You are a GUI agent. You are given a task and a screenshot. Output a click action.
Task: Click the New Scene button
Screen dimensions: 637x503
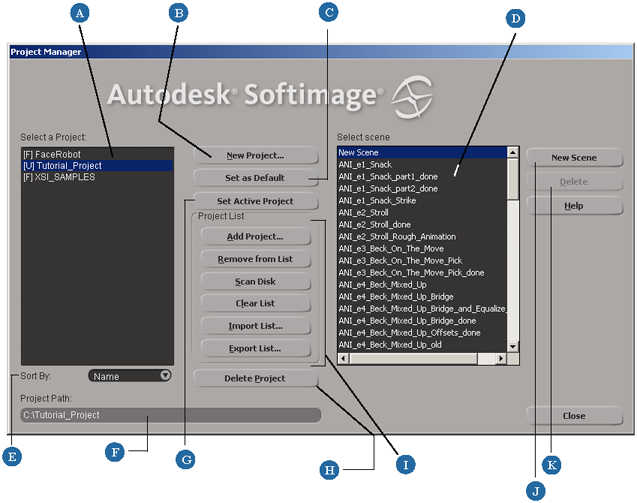[x=574, y=158]
